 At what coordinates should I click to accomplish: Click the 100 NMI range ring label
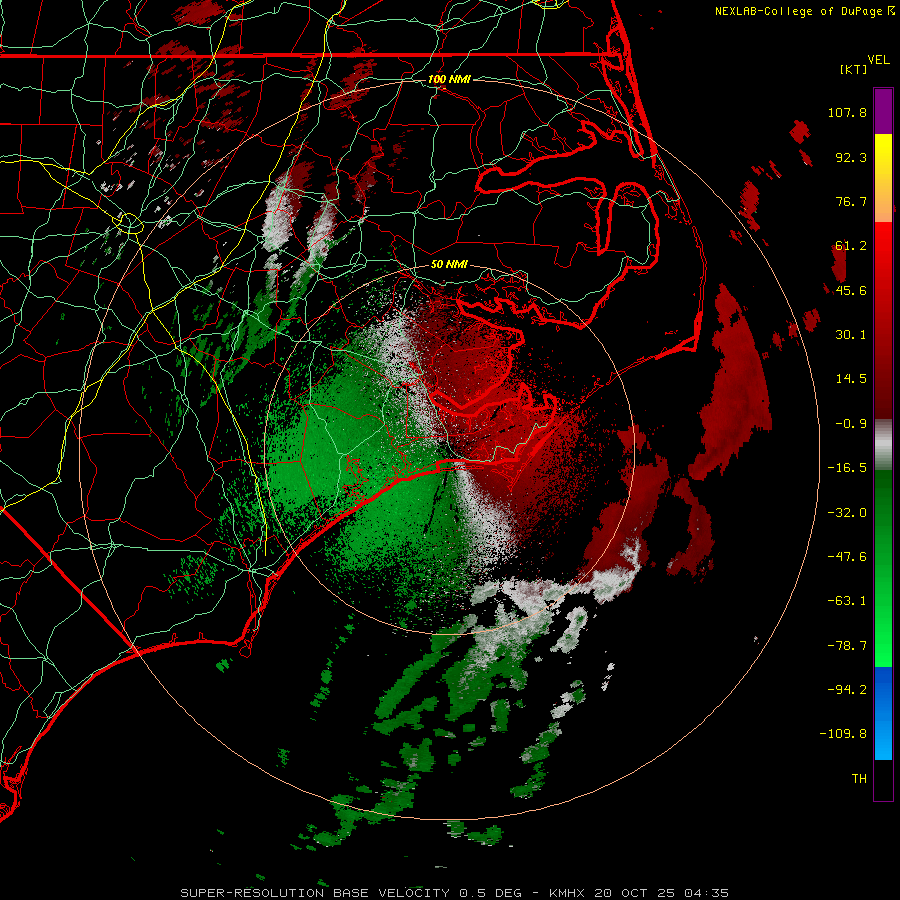click(449, 79)
